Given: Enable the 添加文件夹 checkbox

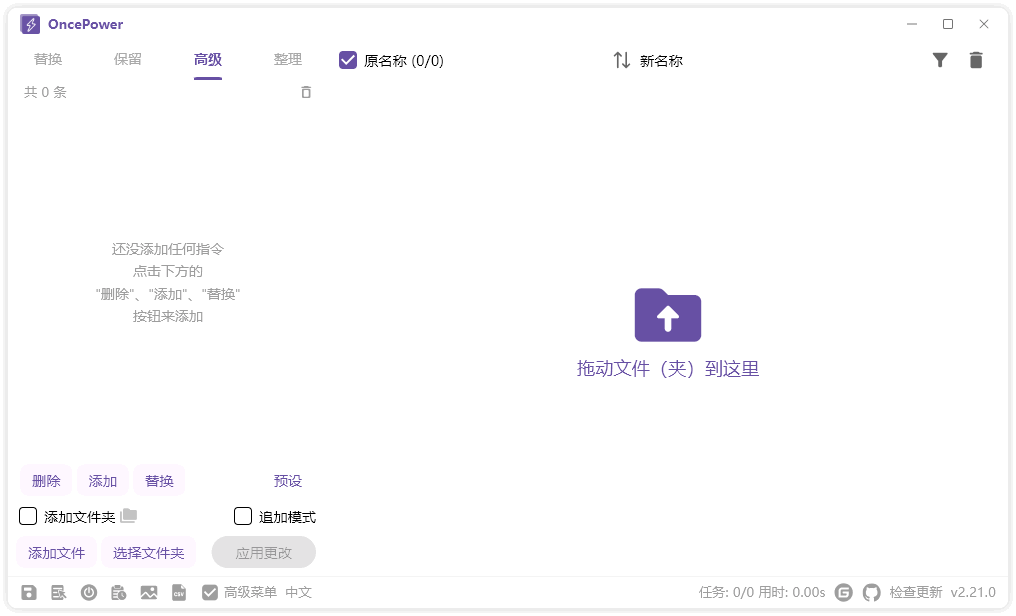Looking at the screenshot, I should pyautogui.click(x=28, y=516).
